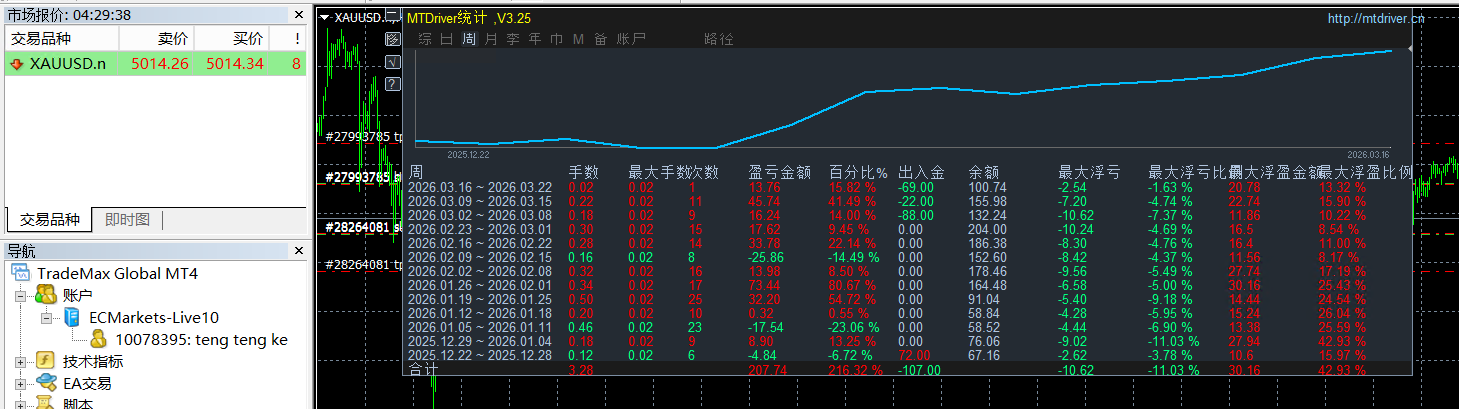Image resolution: width=1459 pixels, height=409 pixels.
Task: Click the ECMarkets-Live10 server icon
Action: [71, 318]
